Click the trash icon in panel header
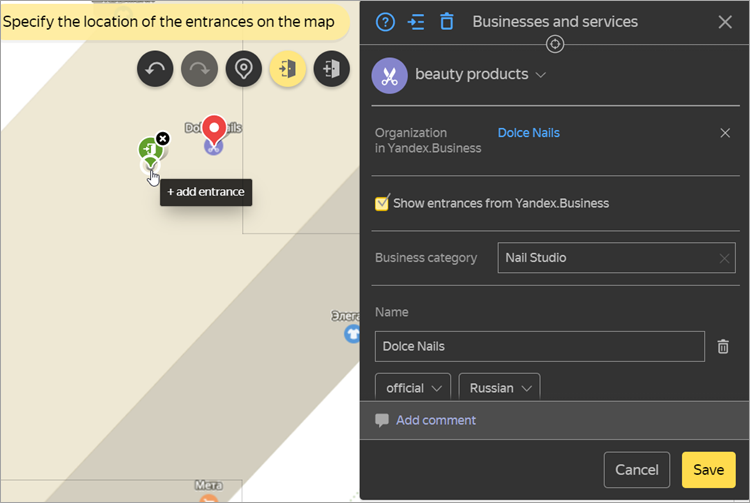This screenshot has height=503, width=750. (x=447, y=22)
